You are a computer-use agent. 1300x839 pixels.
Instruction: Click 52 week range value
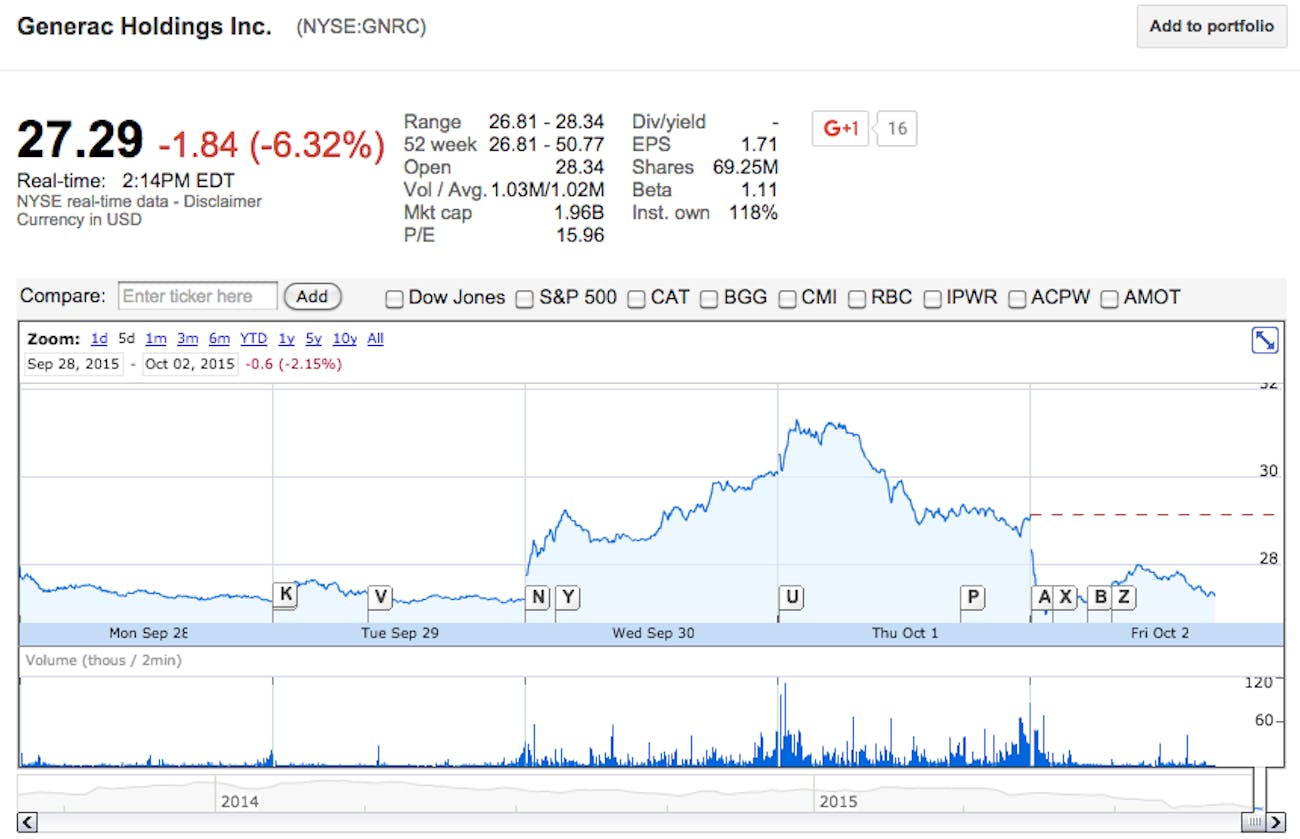(546, 144)
